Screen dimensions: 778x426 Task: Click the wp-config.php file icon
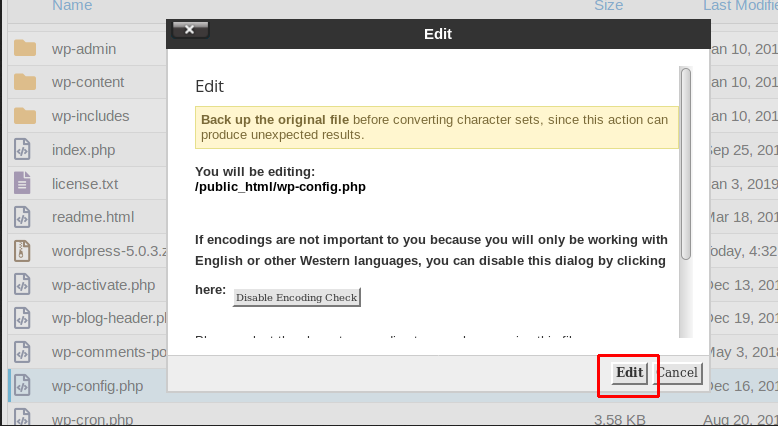[x=22, y=386]
